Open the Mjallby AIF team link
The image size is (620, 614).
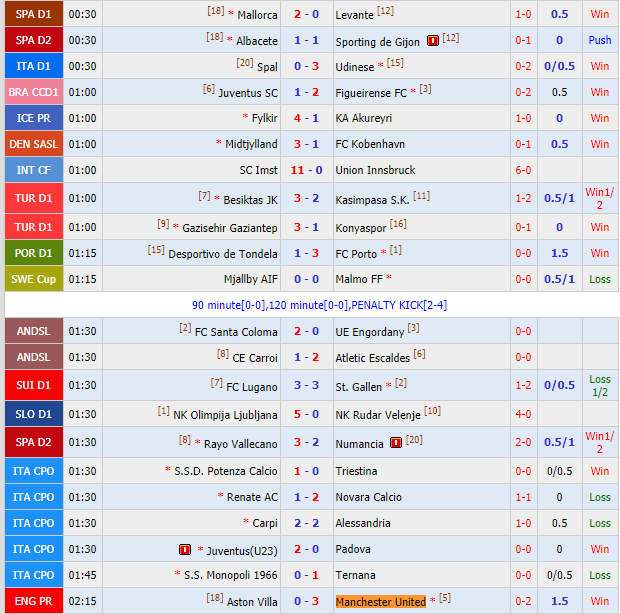tap(251, 280)
